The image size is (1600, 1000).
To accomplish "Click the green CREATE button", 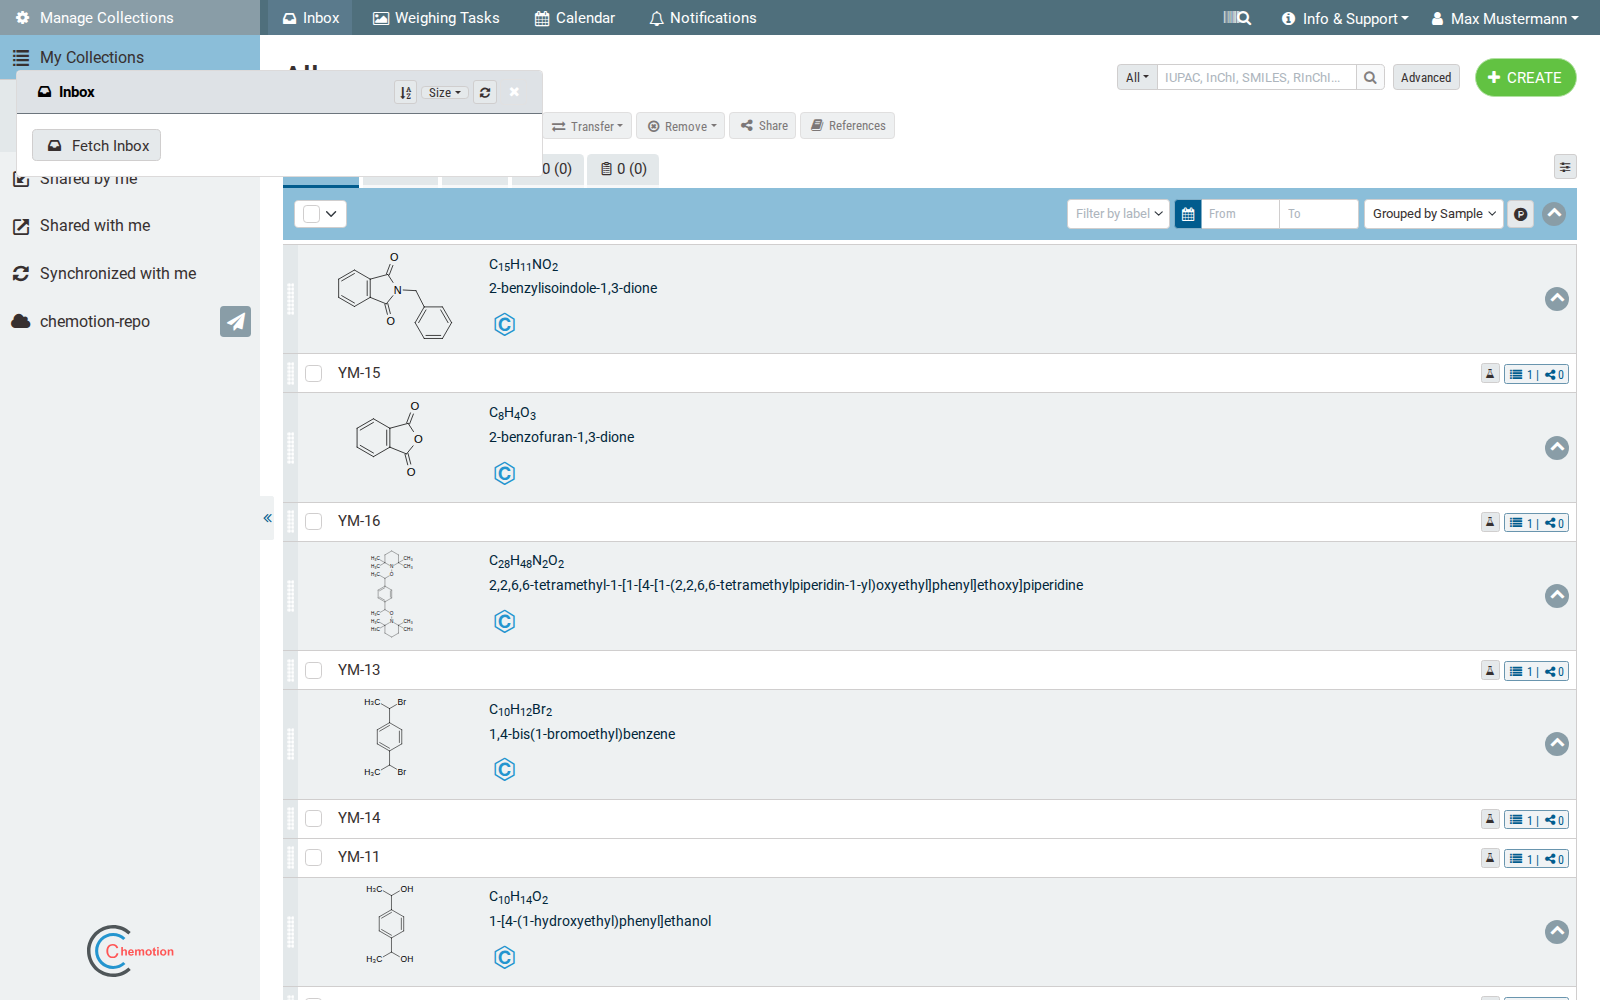I will [x=1525, y=77].
